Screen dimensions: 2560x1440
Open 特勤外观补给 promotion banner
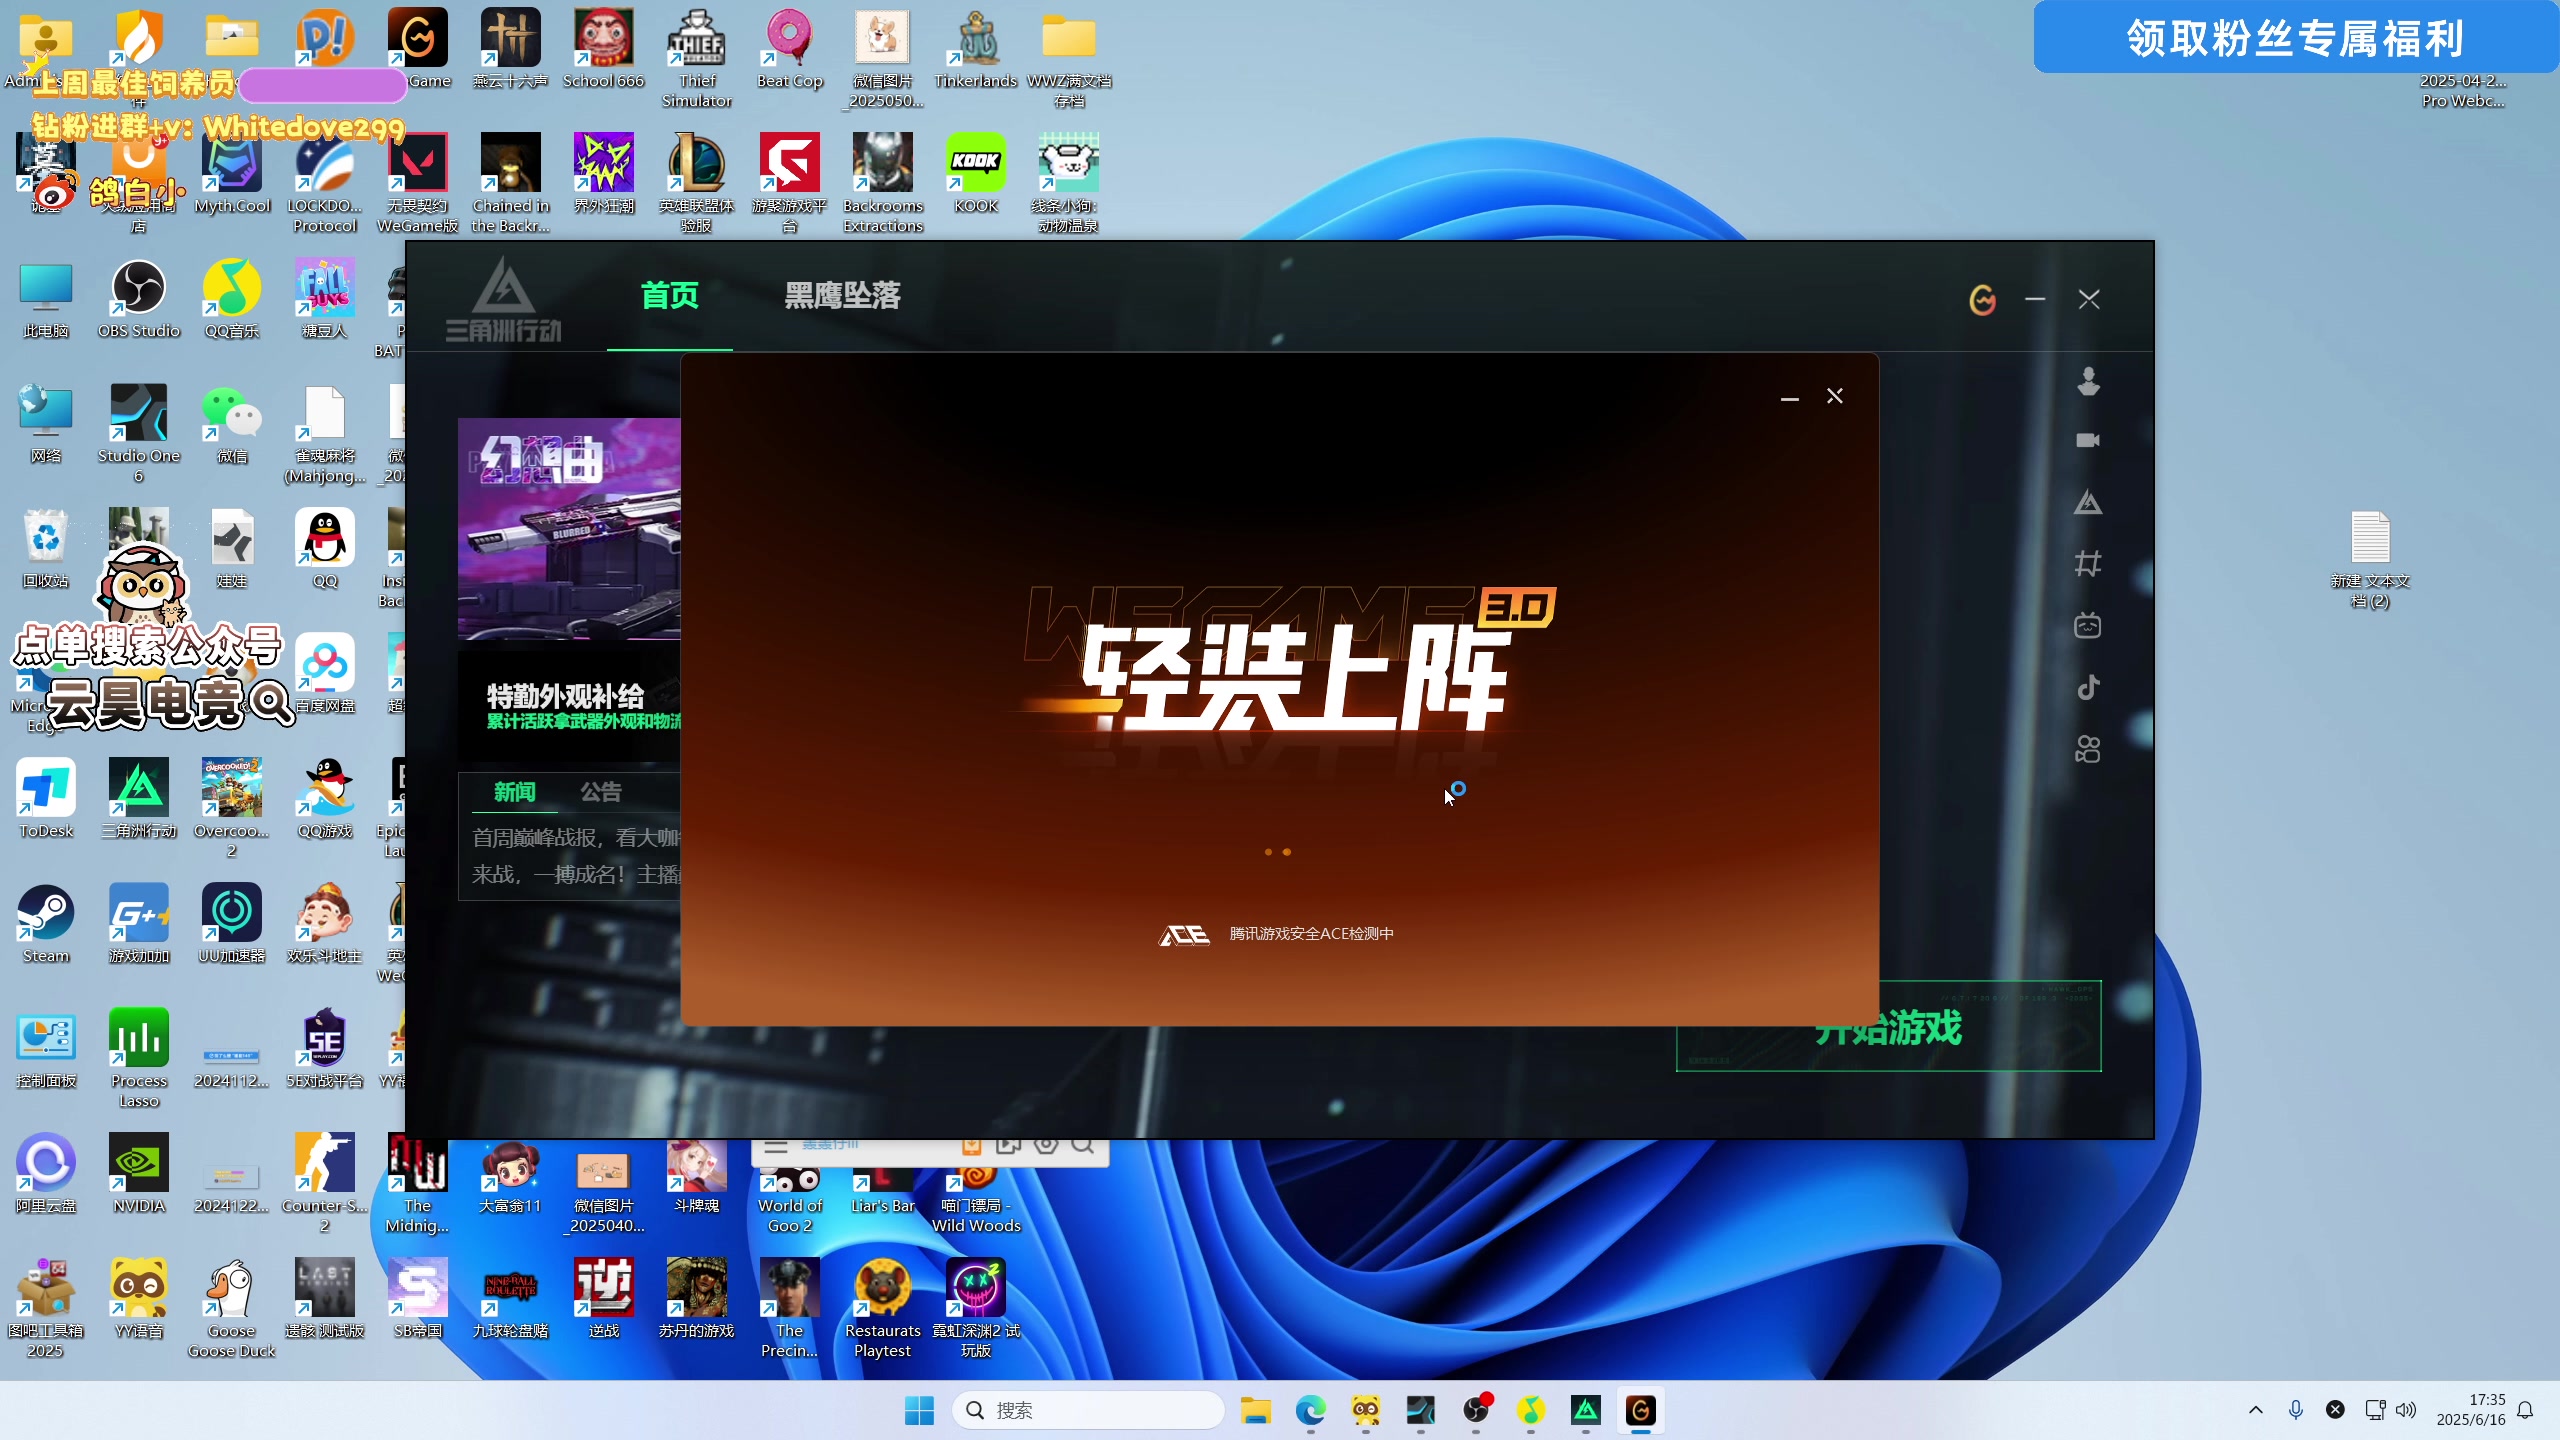pyautogui.click(x=569, y=706)
